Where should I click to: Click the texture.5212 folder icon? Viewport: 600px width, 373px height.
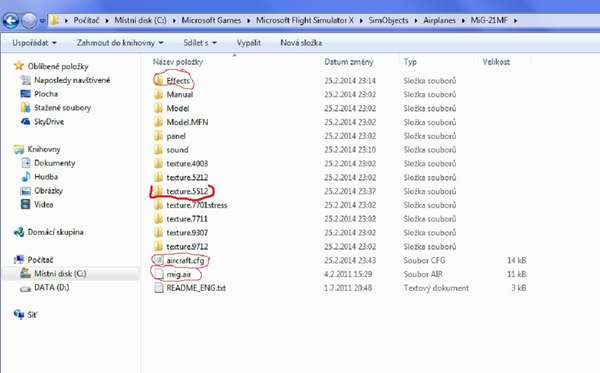[x=158, y=177]
